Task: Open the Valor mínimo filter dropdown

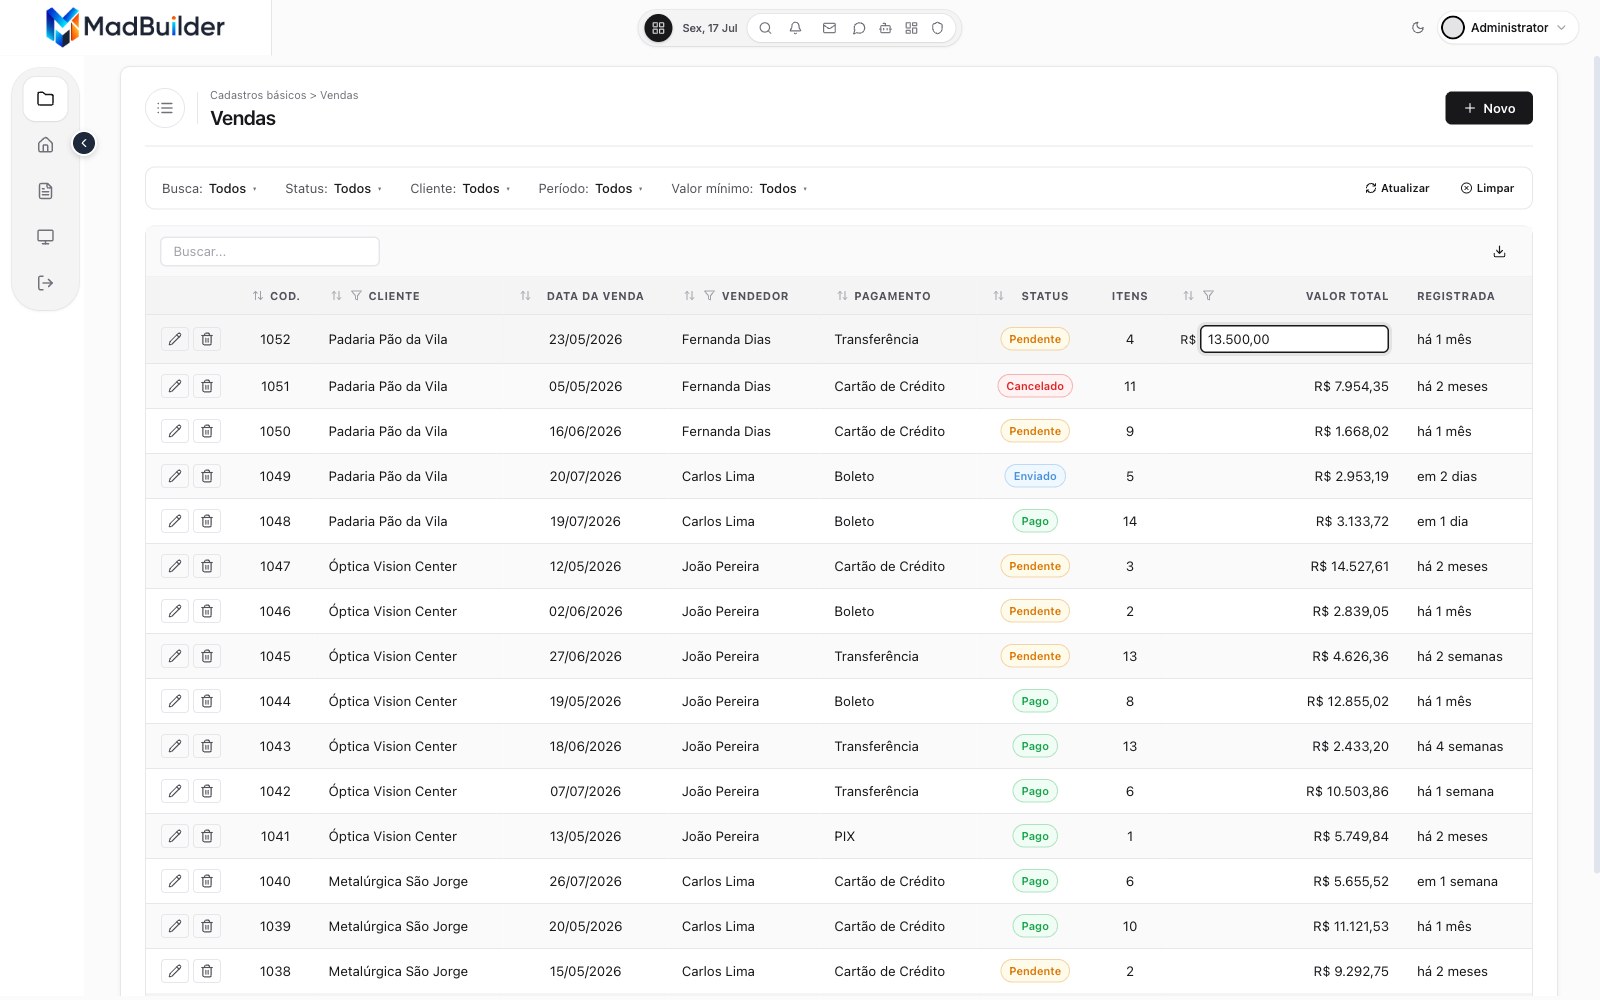Action: (x=739, y=188)
